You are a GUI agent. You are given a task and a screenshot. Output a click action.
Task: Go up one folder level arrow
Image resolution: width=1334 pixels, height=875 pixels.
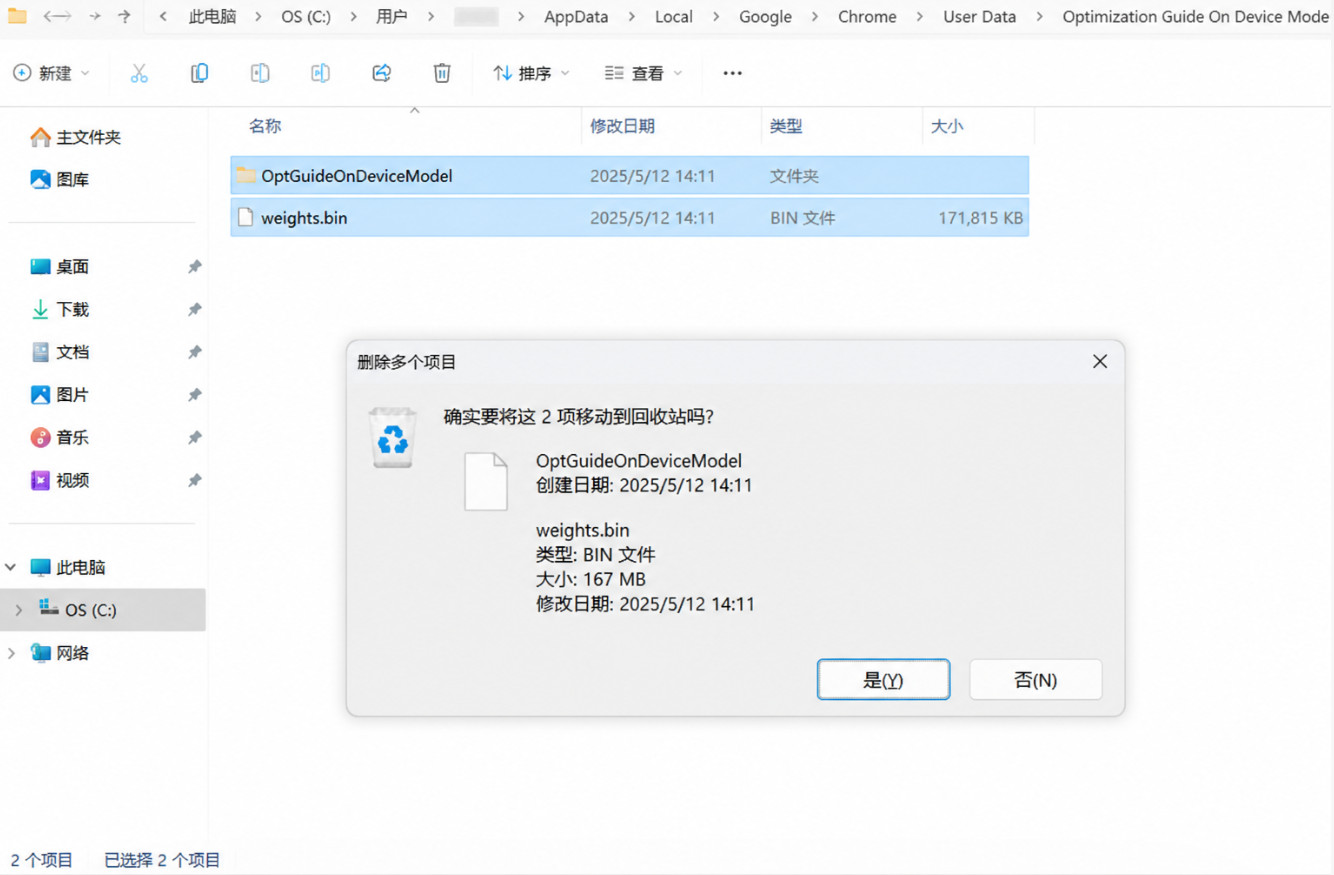124,16
